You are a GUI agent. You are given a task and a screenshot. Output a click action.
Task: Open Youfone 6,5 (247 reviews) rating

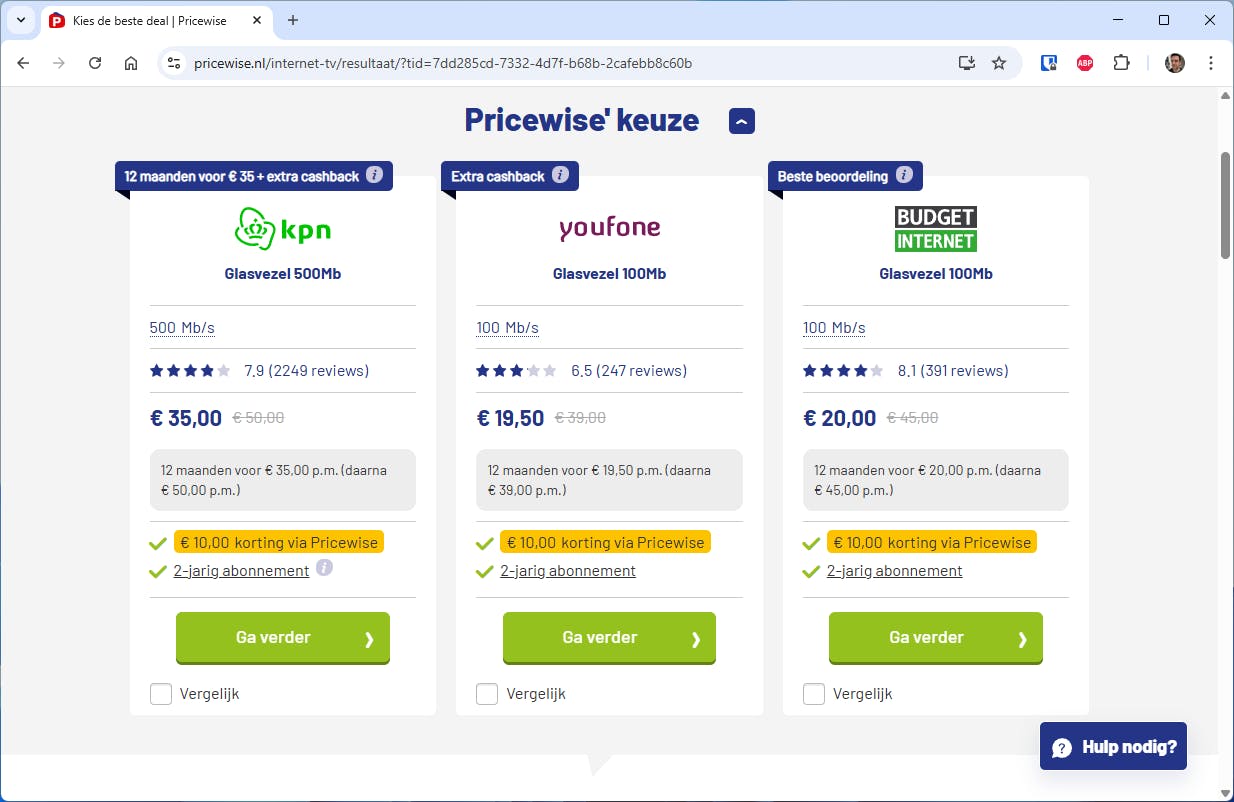pyautogui.click(x=581, y=371)
